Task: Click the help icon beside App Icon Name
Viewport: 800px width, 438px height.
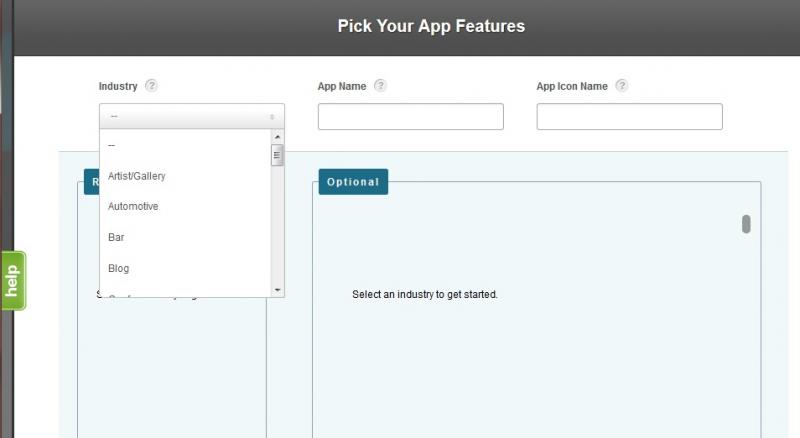Action: click(621, 85)
